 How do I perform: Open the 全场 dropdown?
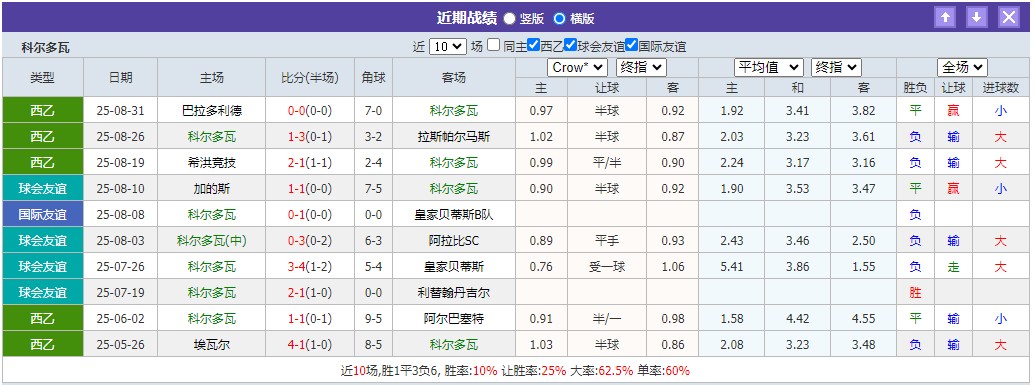[x=962, y=67]
